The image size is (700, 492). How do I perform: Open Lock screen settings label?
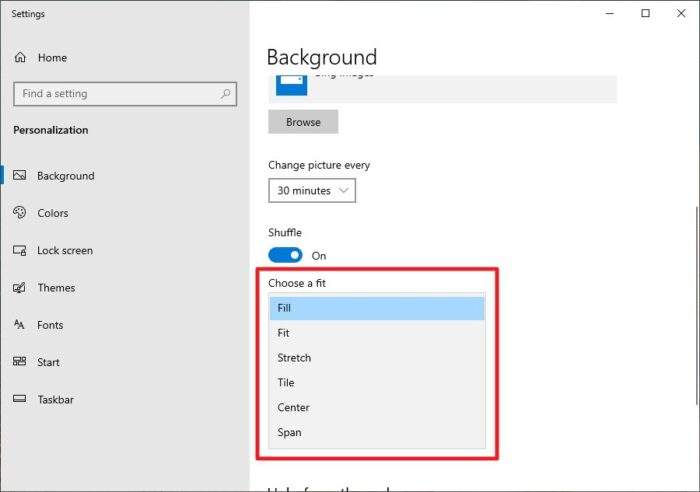click(65, 250)
